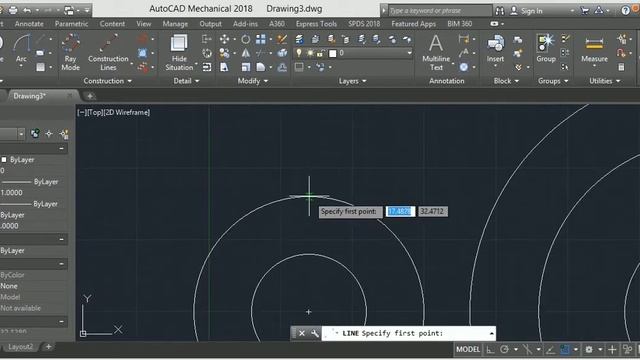This screenshot has width=640, height=360.
Task: Select the Copy tool in Modify panel
Action: [x=224, y=53]
